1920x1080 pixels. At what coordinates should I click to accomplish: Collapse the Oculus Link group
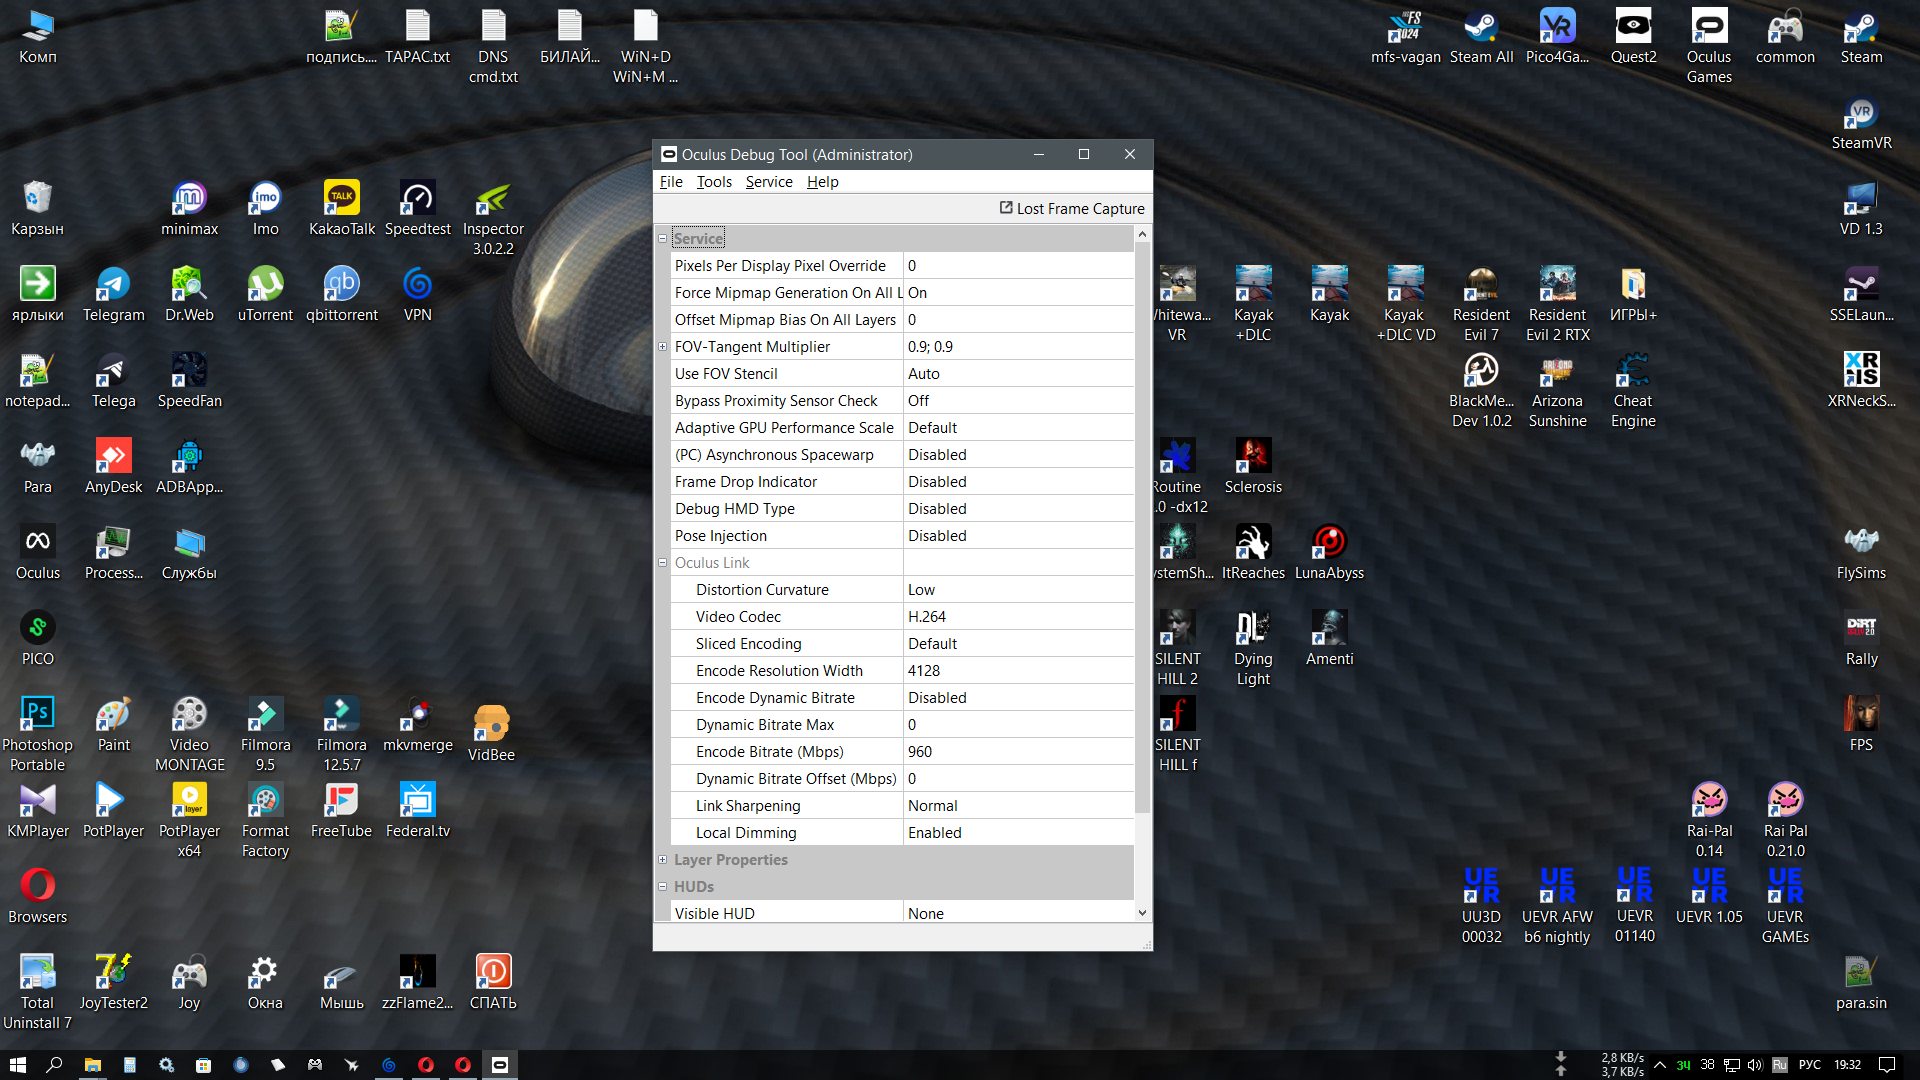point(662,562)
